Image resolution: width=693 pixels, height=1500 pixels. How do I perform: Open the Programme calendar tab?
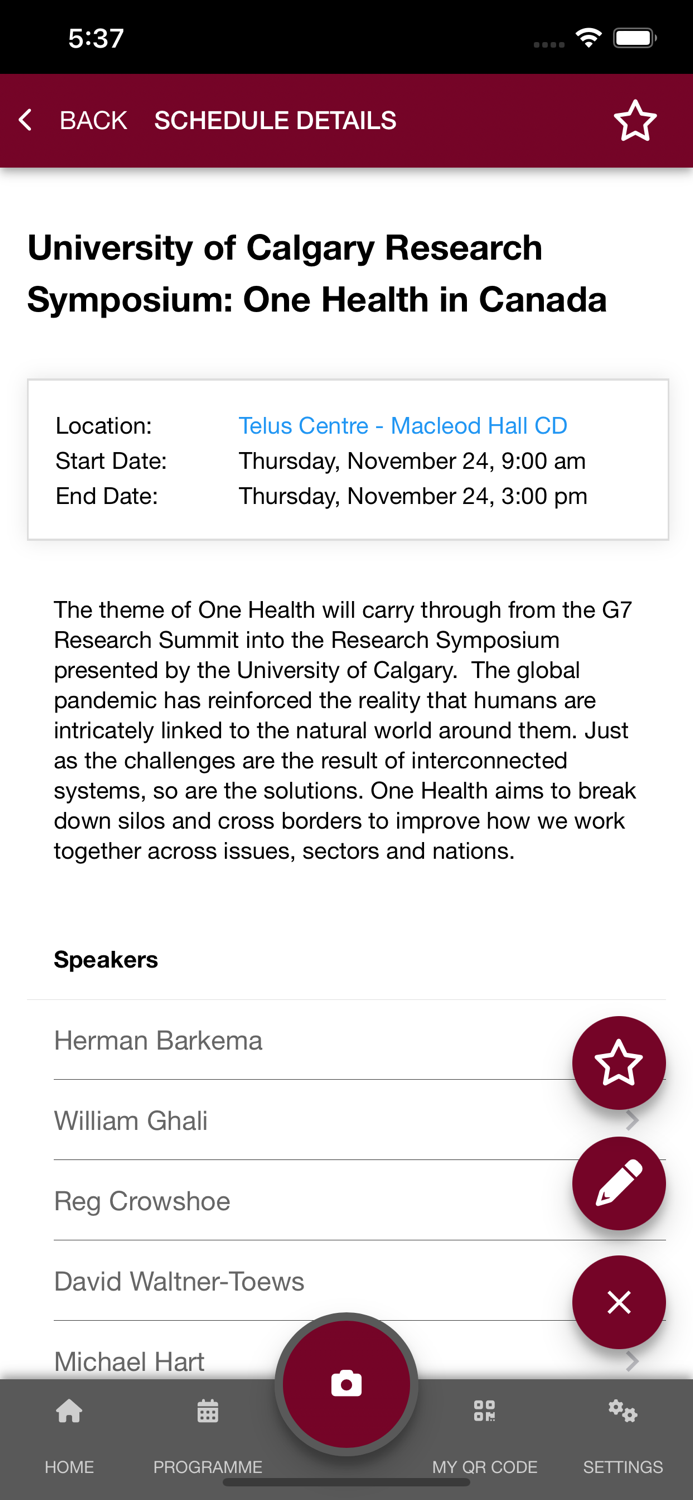208,1431
